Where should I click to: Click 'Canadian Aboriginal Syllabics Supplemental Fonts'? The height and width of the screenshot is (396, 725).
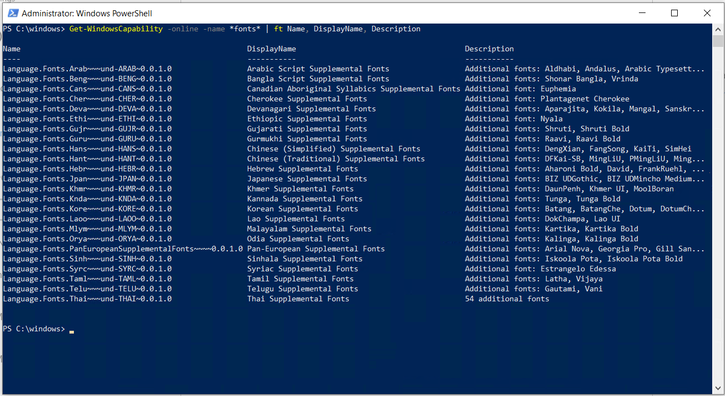354,89
